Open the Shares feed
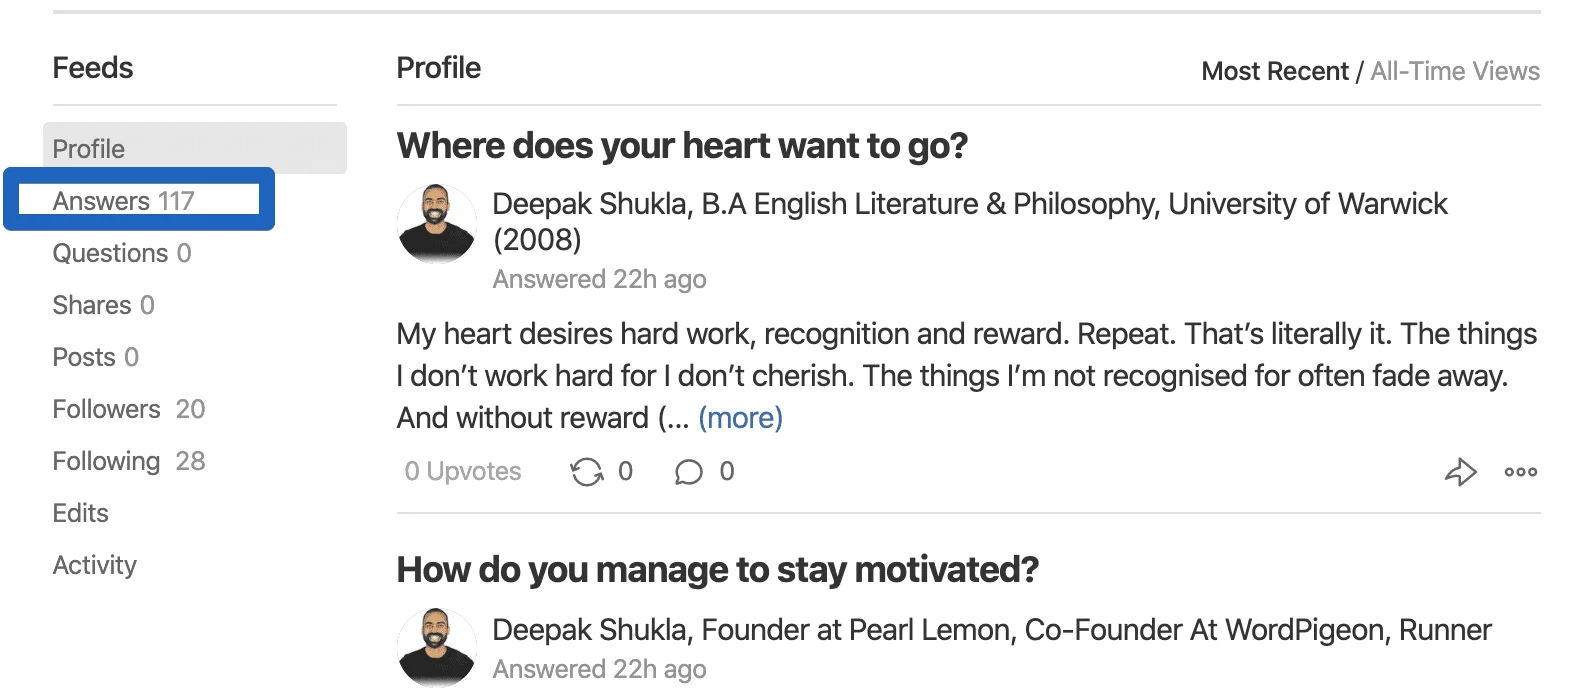This screenshot has height=700, width=1569. click(x=104, y=305)
